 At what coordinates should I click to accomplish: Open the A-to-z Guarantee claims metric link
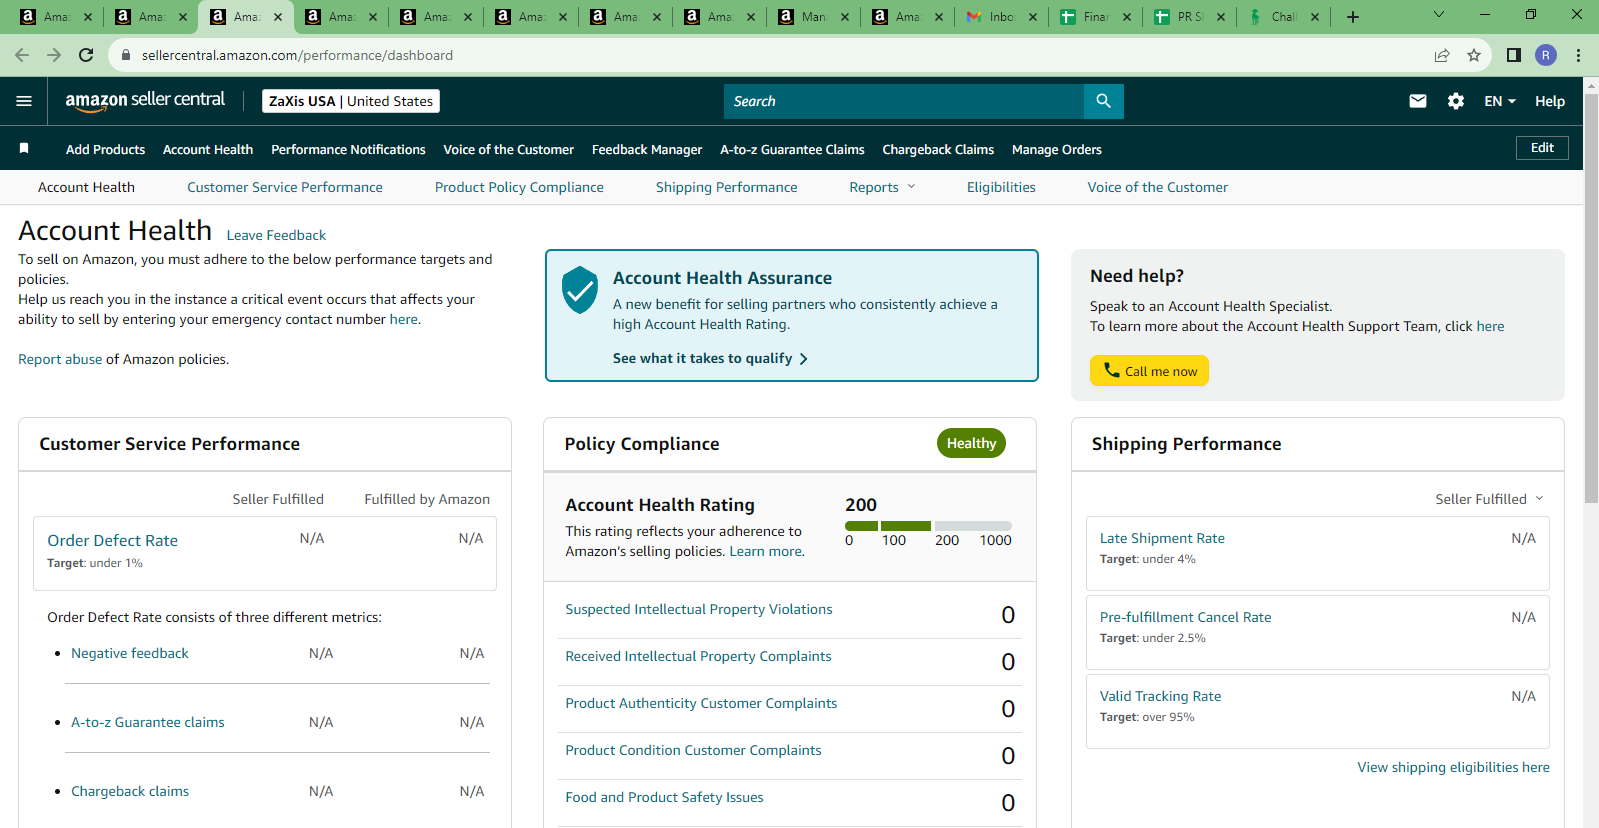point(148,722)
